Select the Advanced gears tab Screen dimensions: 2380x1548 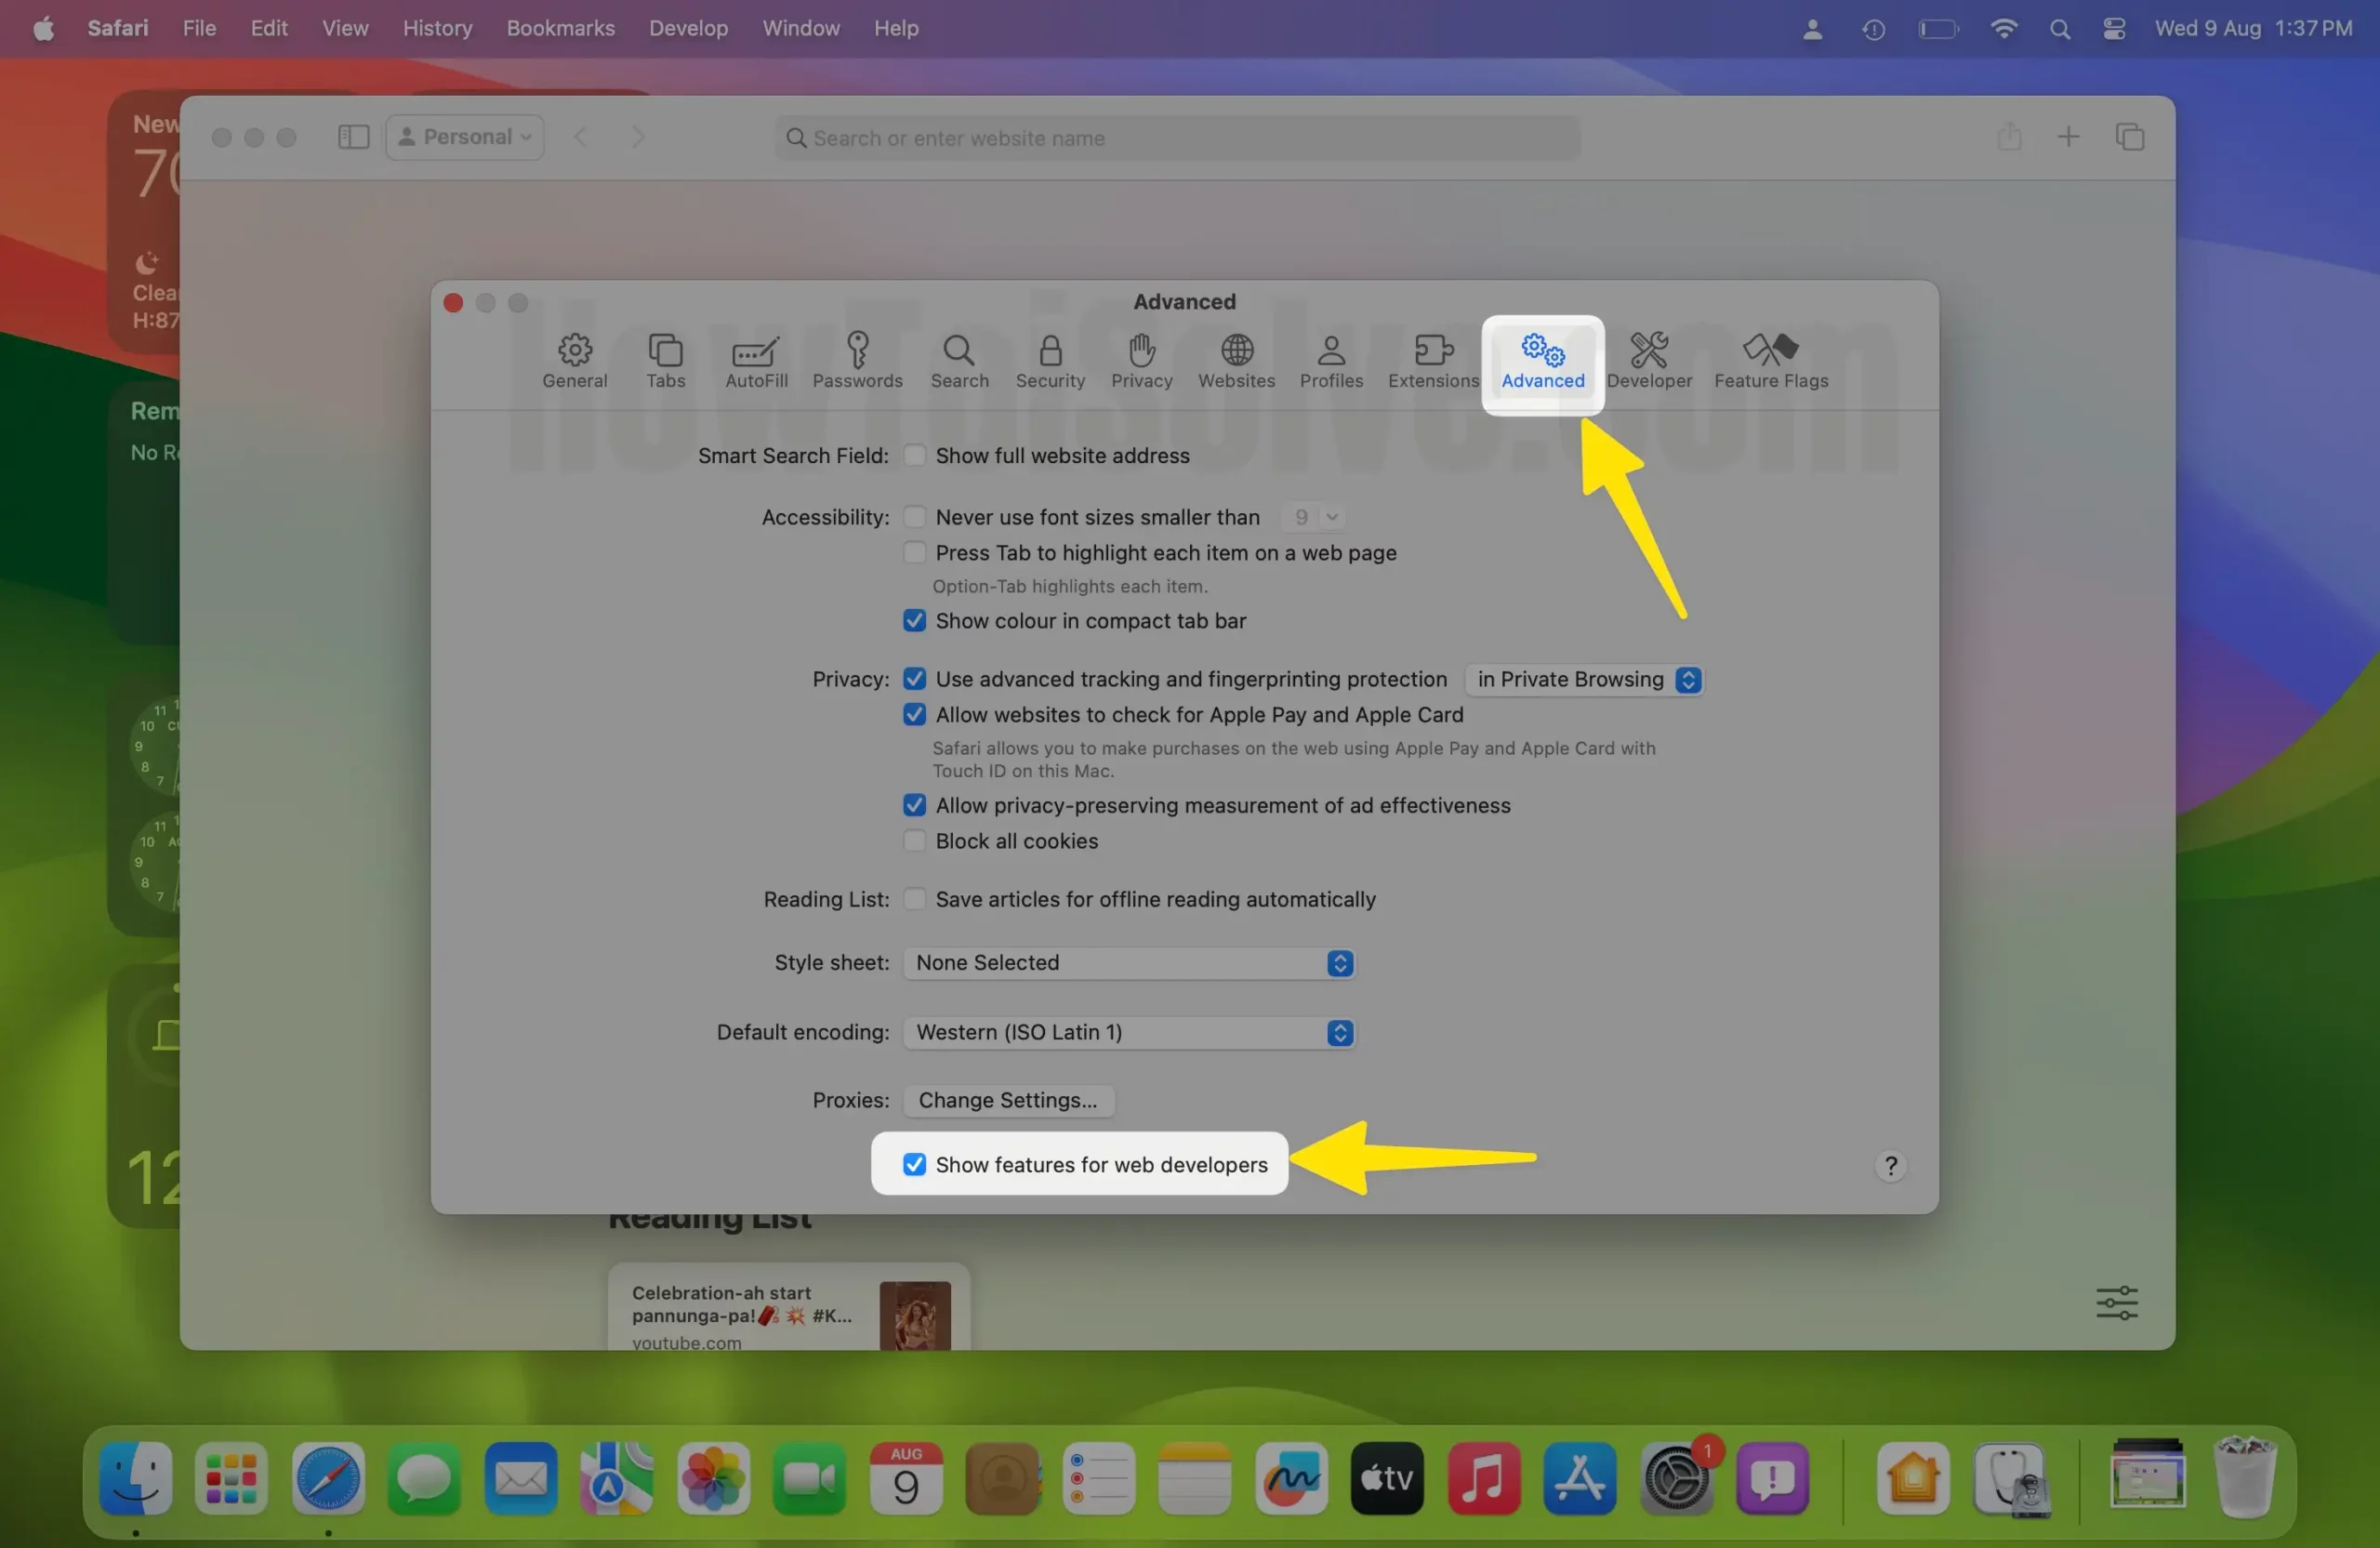tap(1542, 361)
